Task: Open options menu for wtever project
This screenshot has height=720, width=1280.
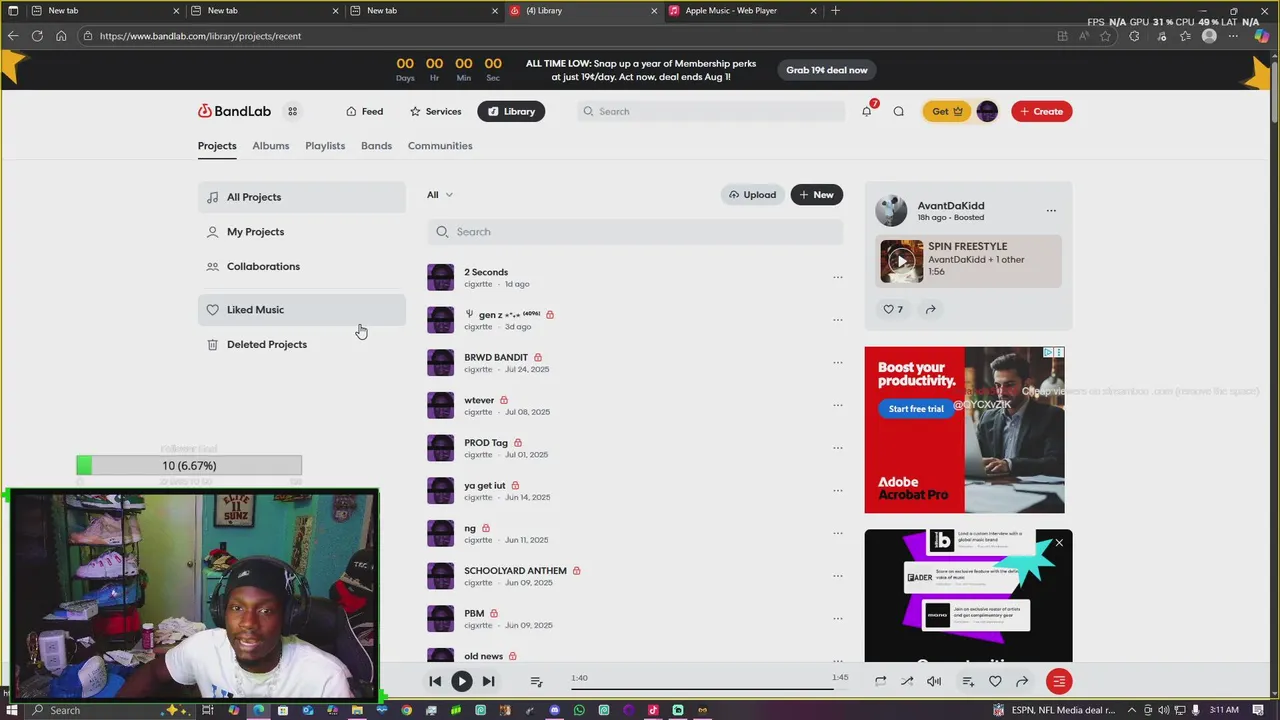Action: [x=838, y=405]
